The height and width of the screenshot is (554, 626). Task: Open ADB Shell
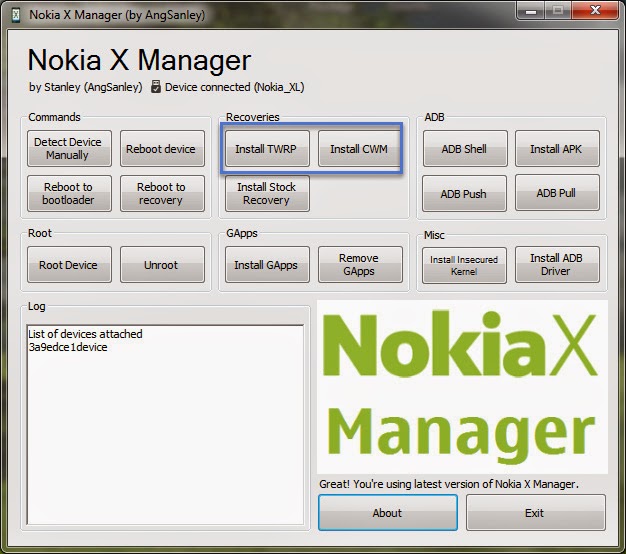(x=465, y=148)
